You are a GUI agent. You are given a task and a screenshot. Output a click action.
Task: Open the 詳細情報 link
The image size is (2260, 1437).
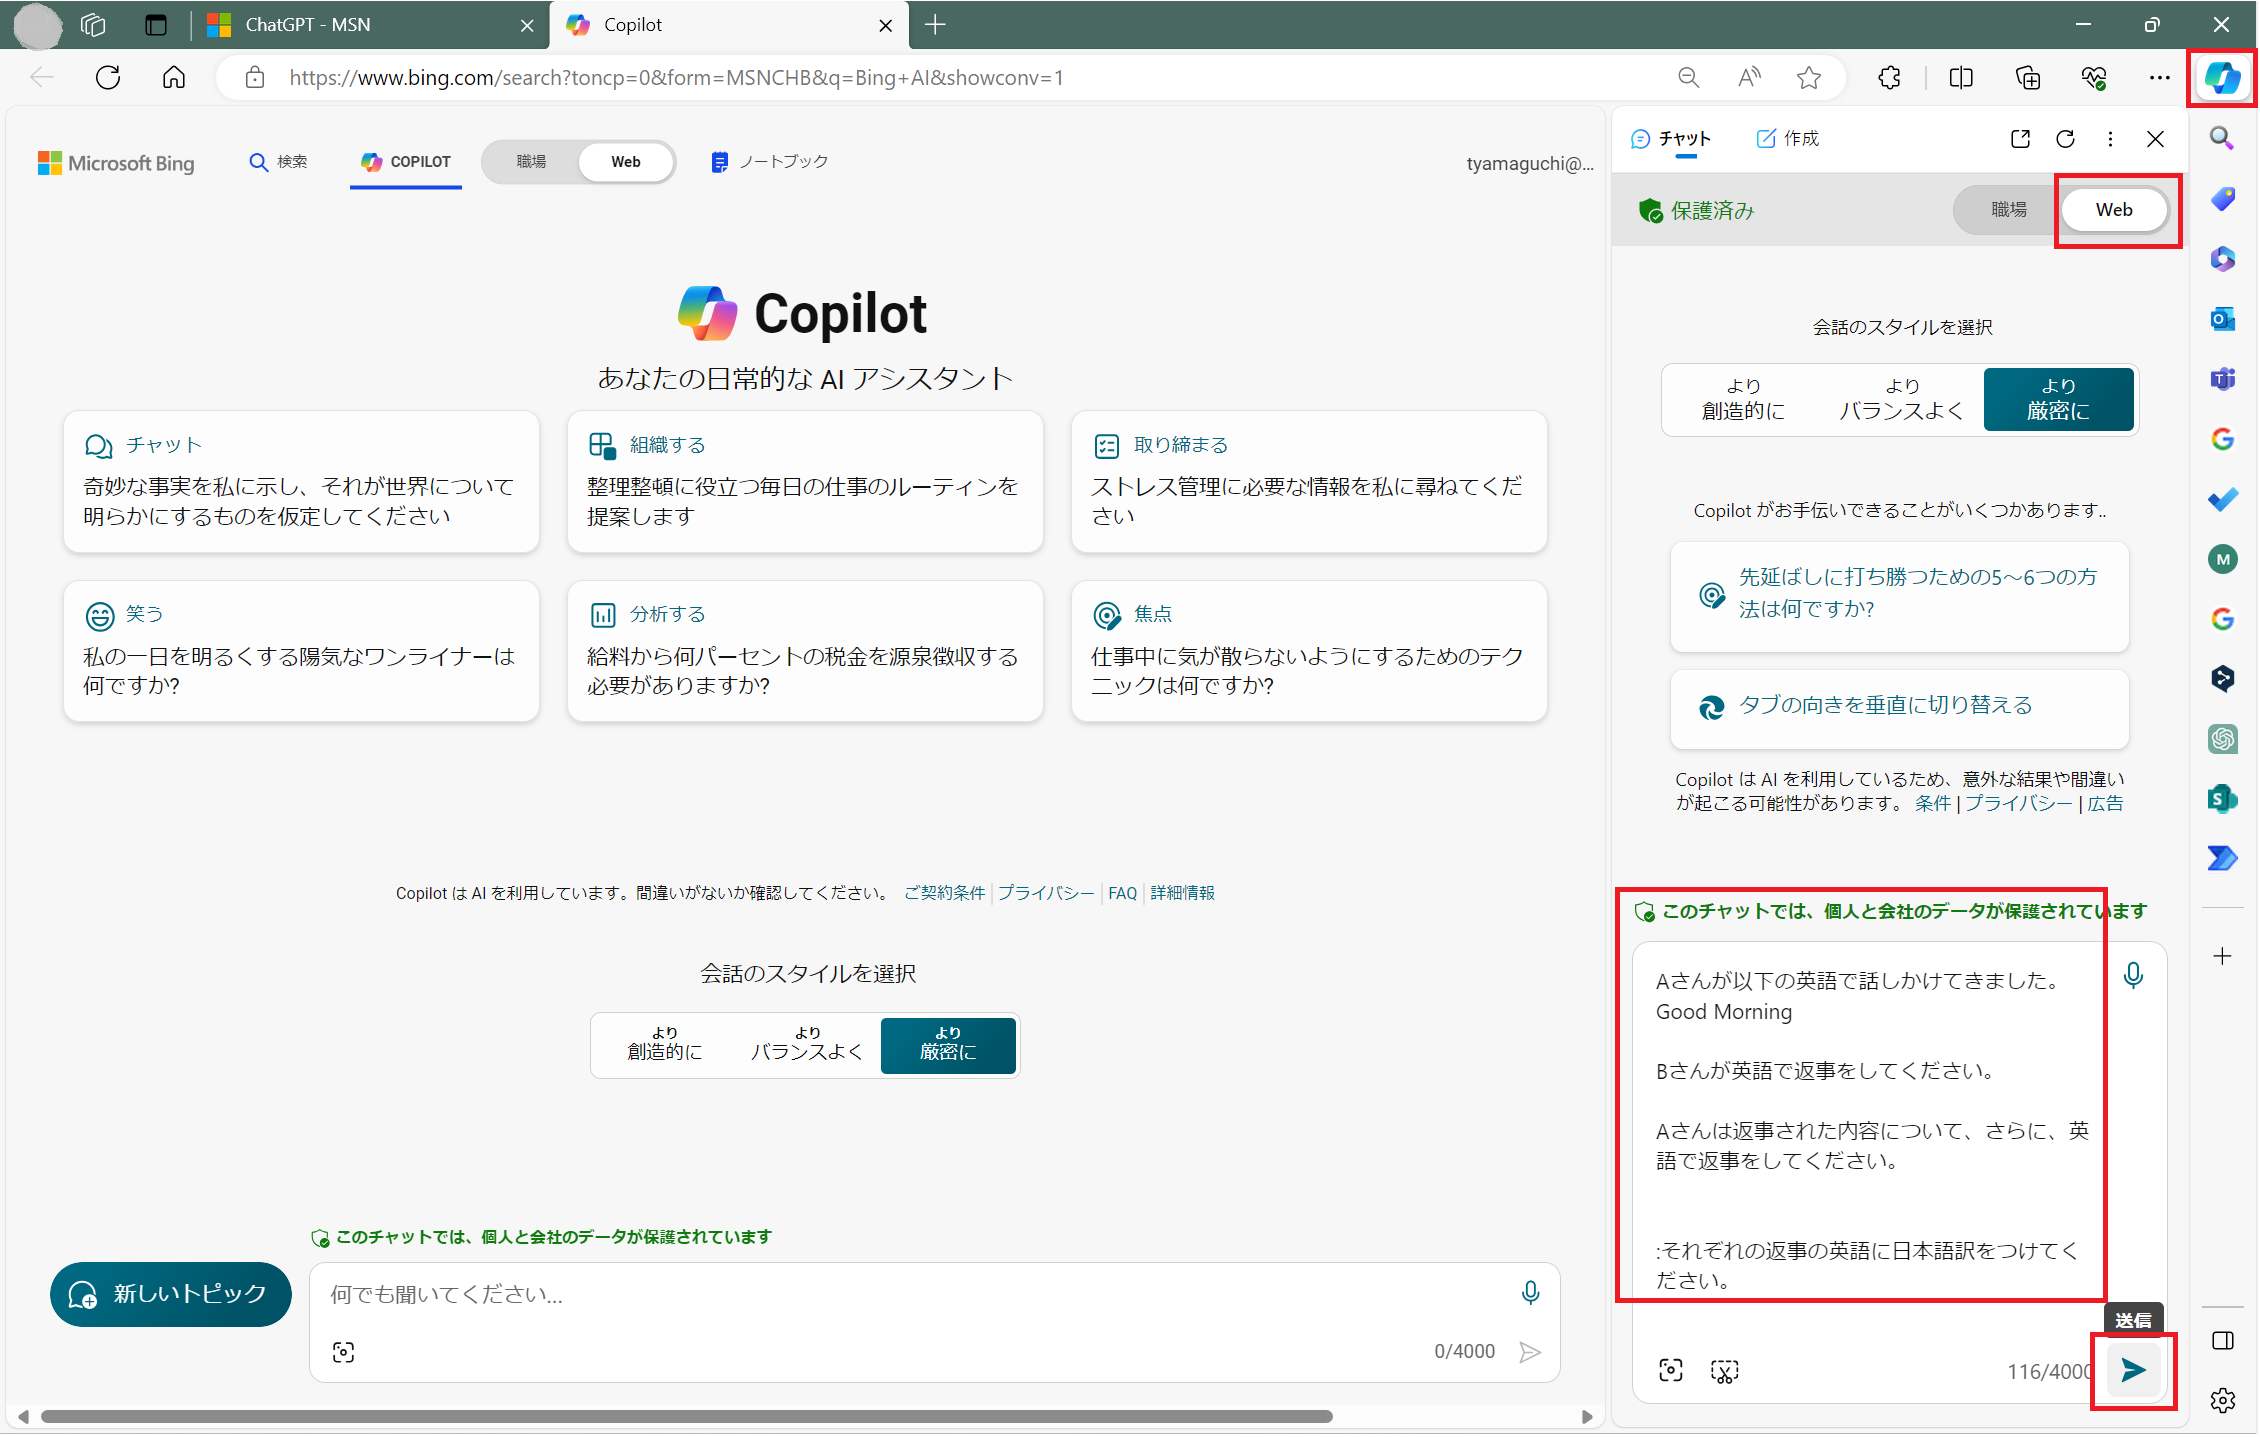pyautogui.click(x=1182, y=892)
